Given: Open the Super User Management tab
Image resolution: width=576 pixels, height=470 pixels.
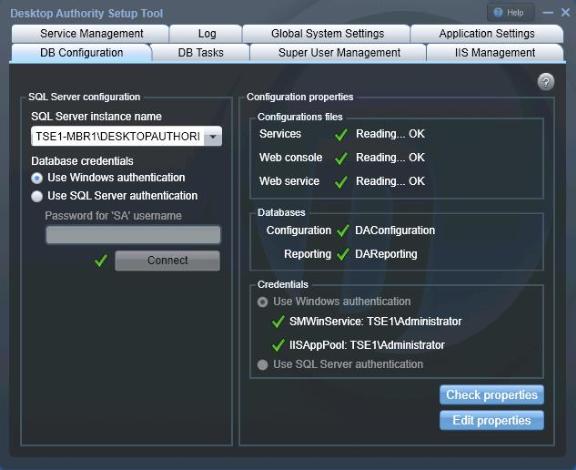Looking at the screenshot, I should 339,53.
